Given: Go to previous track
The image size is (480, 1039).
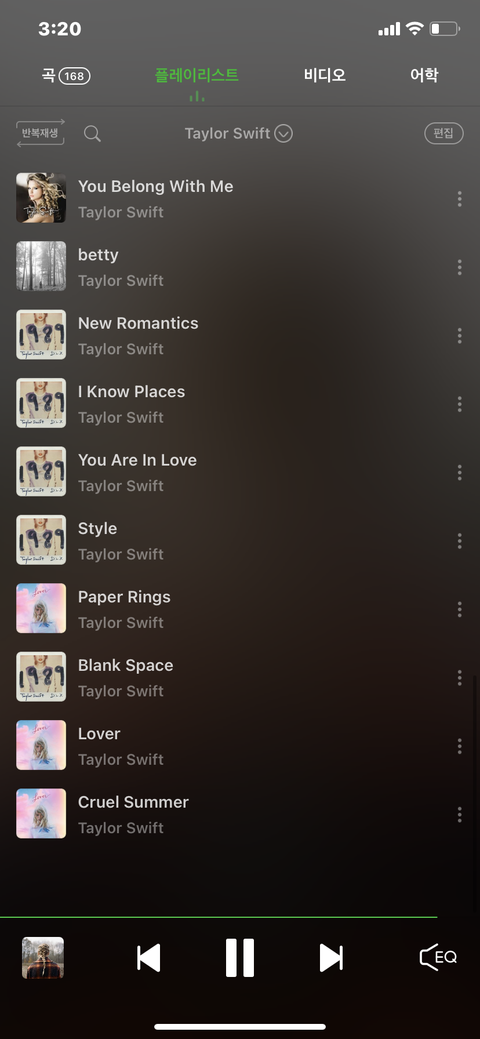Looking at the screenshot, I should 149,957.
